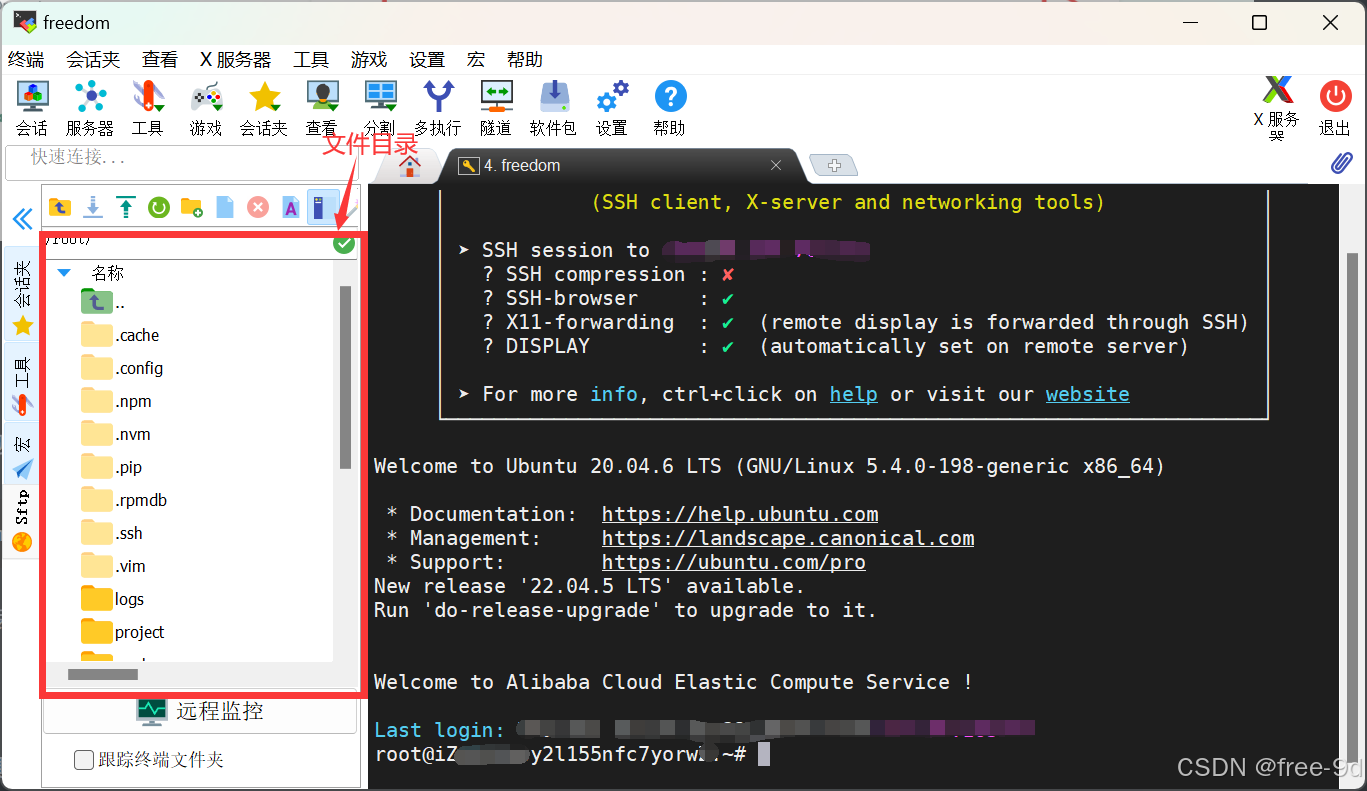
Task: Collapse the 名称 tree expander
Action: tap(64, 272)
